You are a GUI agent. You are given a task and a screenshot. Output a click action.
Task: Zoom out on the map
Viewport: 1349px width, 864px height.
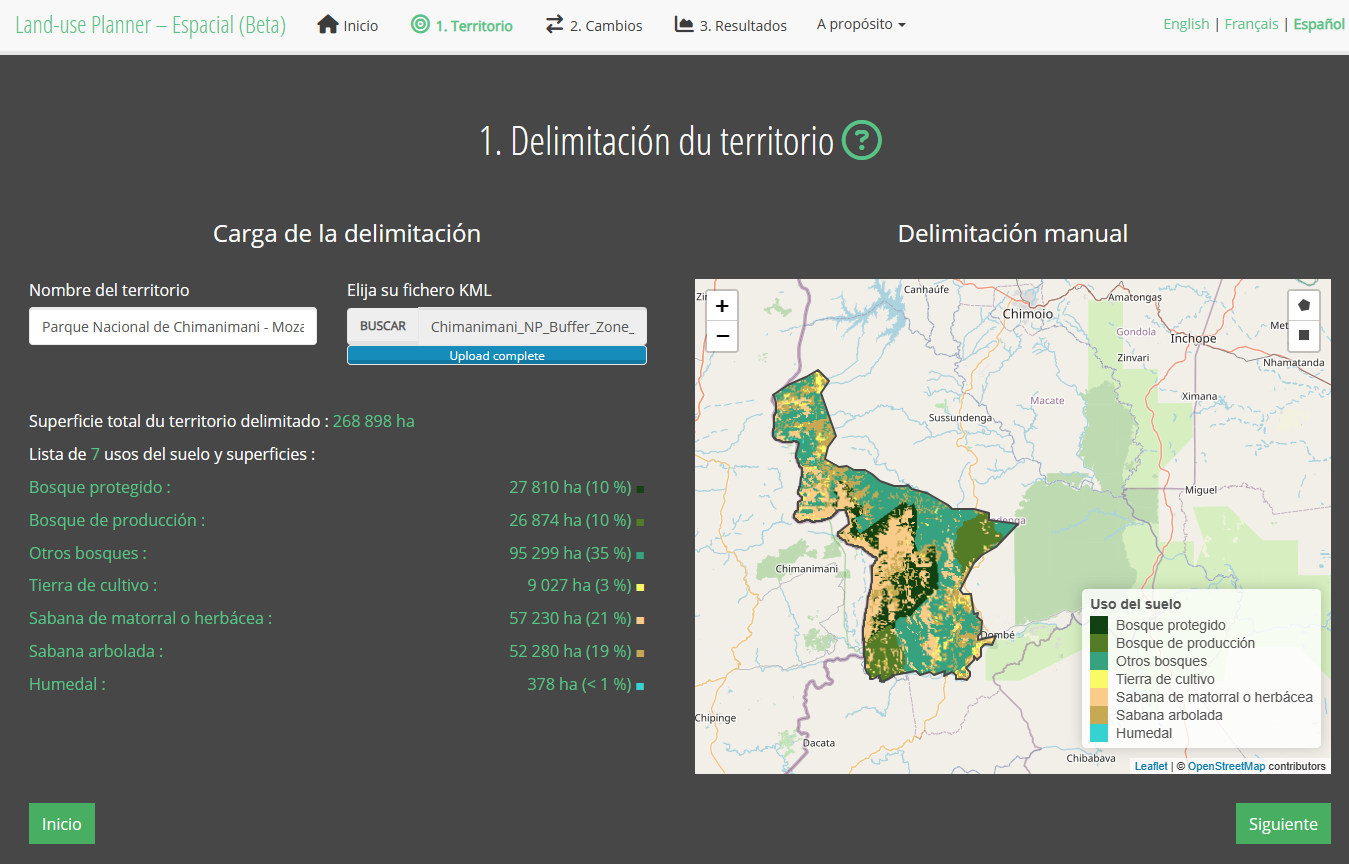[722, 336]
